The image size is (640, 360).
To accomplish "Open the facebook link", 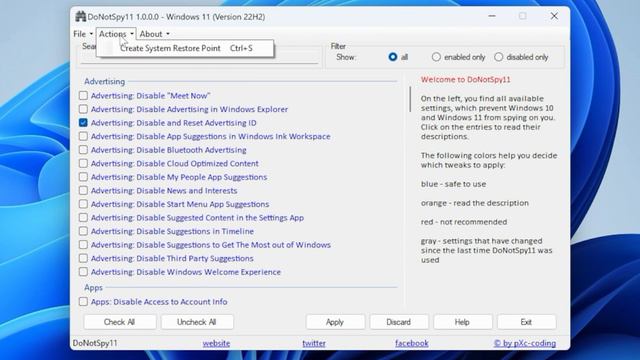I will [412, 343].
